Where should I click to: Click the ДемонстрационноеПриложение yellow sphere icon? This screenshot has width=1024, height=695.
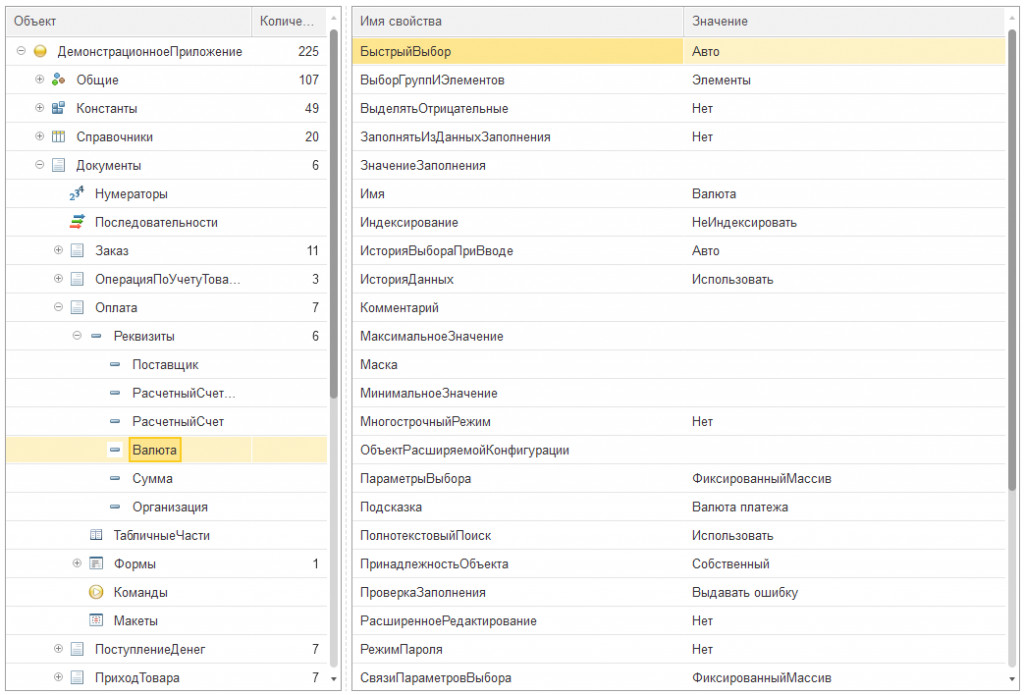click(40, 51)
